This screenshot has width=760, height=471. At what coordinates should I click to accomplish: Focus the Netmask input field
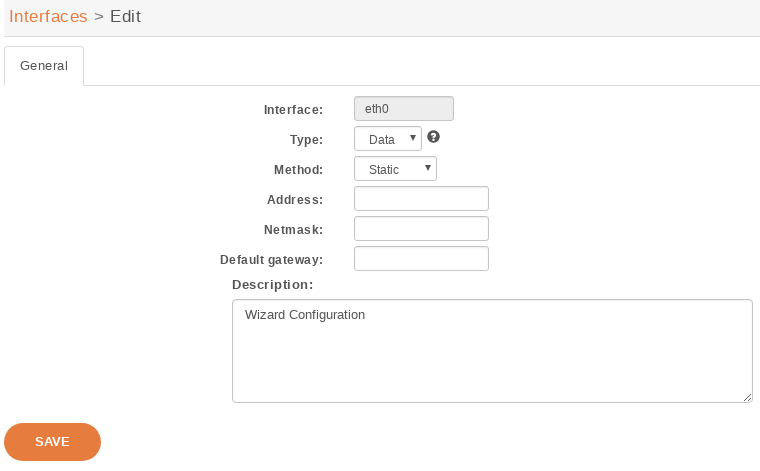[x=421, y=229]
